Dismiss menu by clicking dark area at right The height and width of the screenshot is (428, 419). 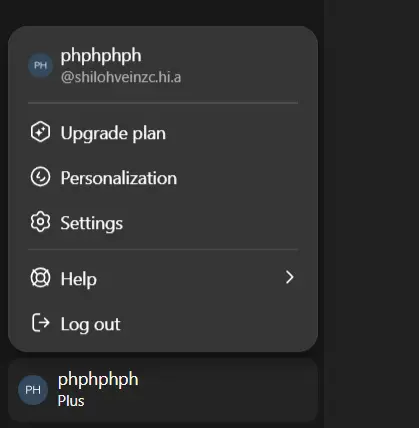pyautogui.click(x=372, y=213)
